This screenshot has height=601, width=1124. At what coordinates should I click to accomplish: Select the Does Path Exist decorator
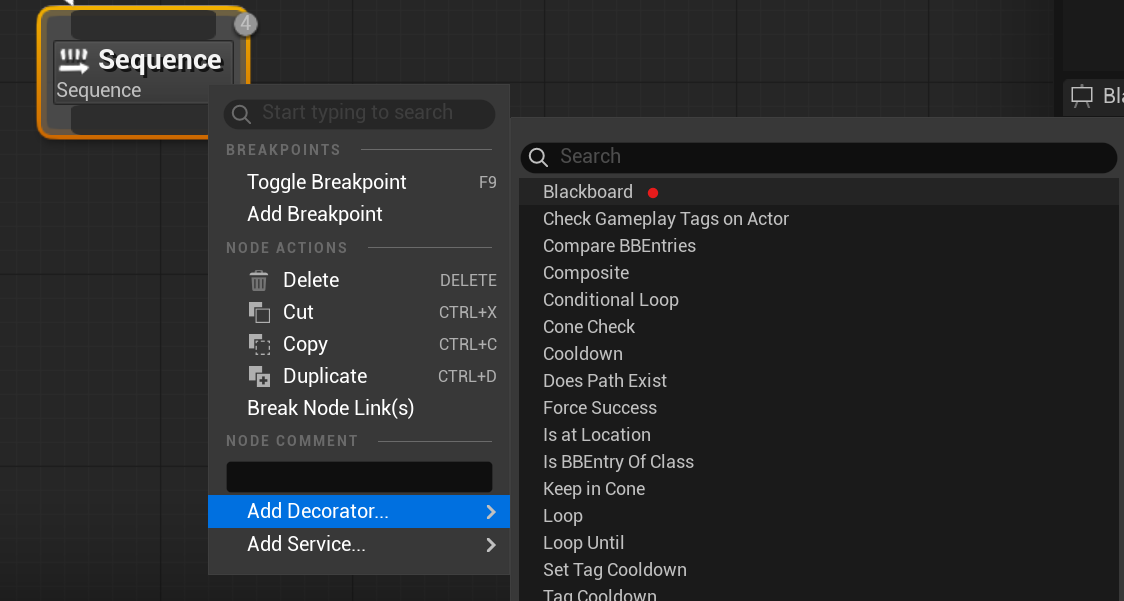pos(604,381)
